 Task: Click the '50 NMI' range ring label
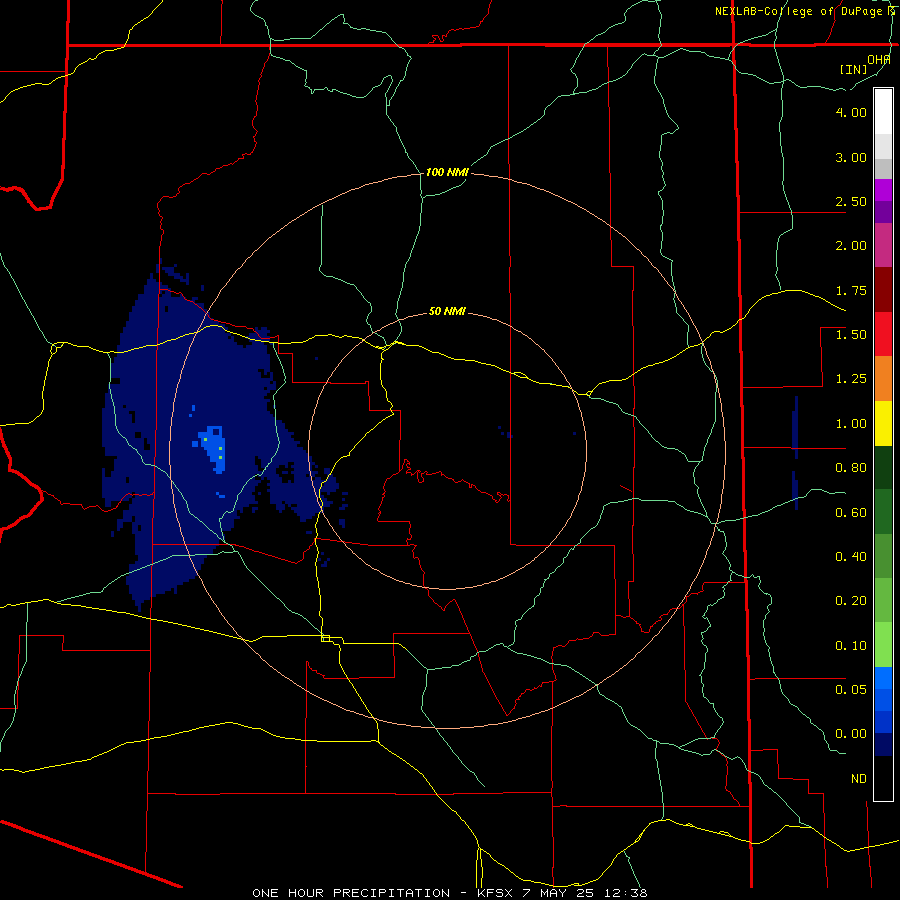pyautogui.click(x=447, y=311)
